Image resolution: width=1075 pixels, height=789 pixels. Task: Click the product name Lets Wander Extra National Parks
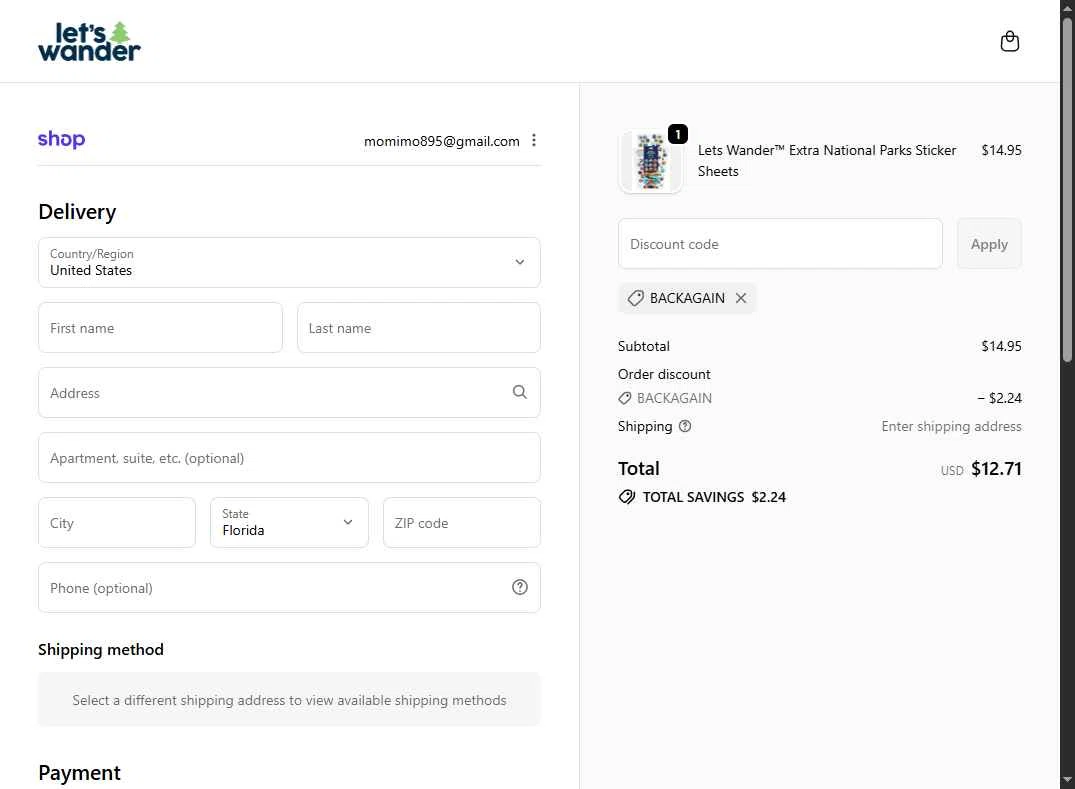pyautogui.click(x=827, y=160)
